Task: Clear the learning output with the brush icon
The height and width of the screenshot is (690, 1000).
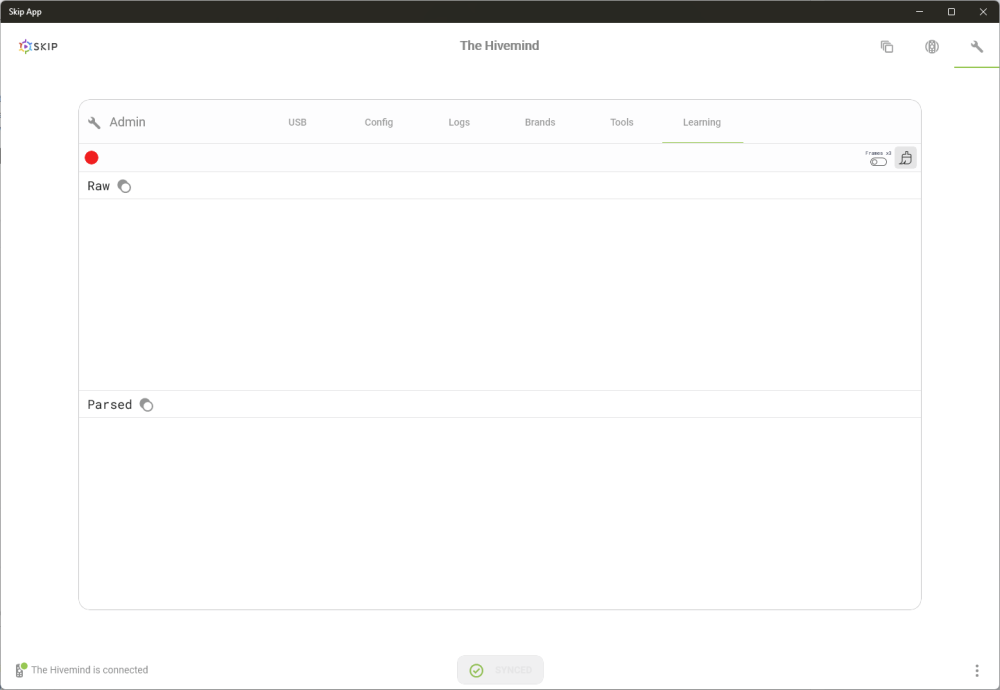Action: [906, 158]
